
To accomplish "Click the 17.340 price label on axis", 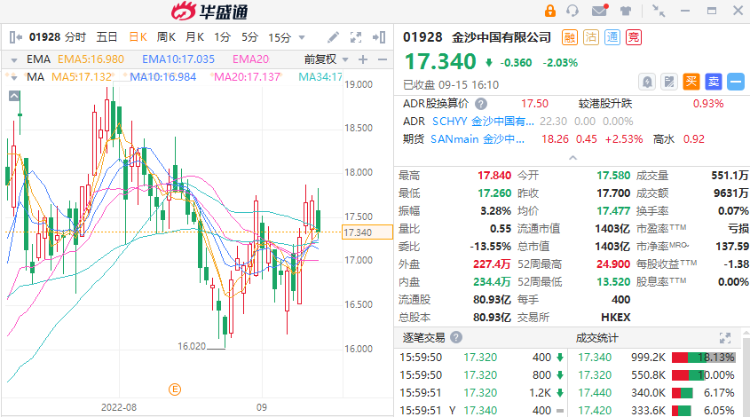I will click(367, 232).
